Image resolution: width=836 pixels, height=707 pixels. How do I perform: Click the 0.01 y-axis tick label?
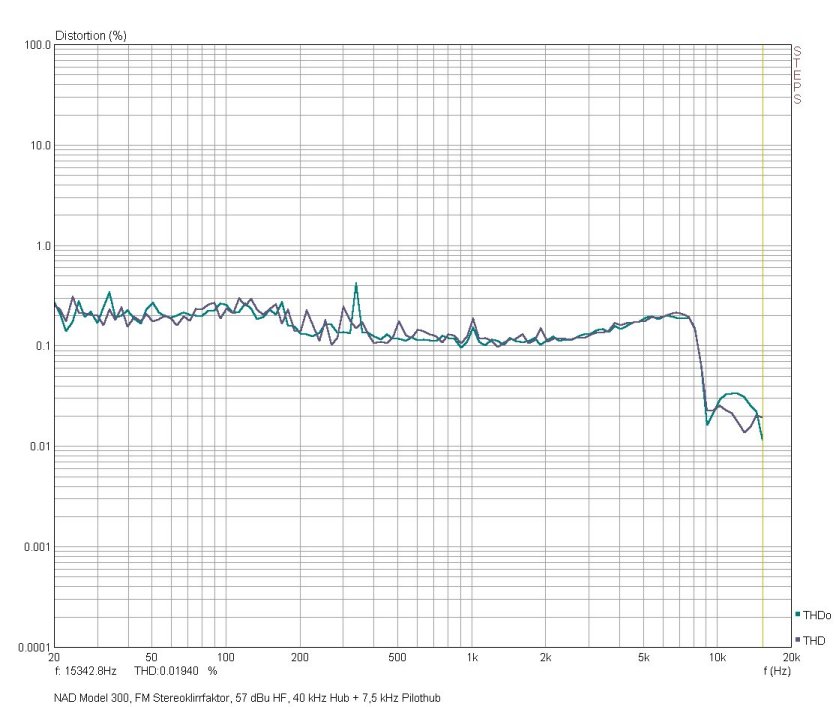[41, 446]
